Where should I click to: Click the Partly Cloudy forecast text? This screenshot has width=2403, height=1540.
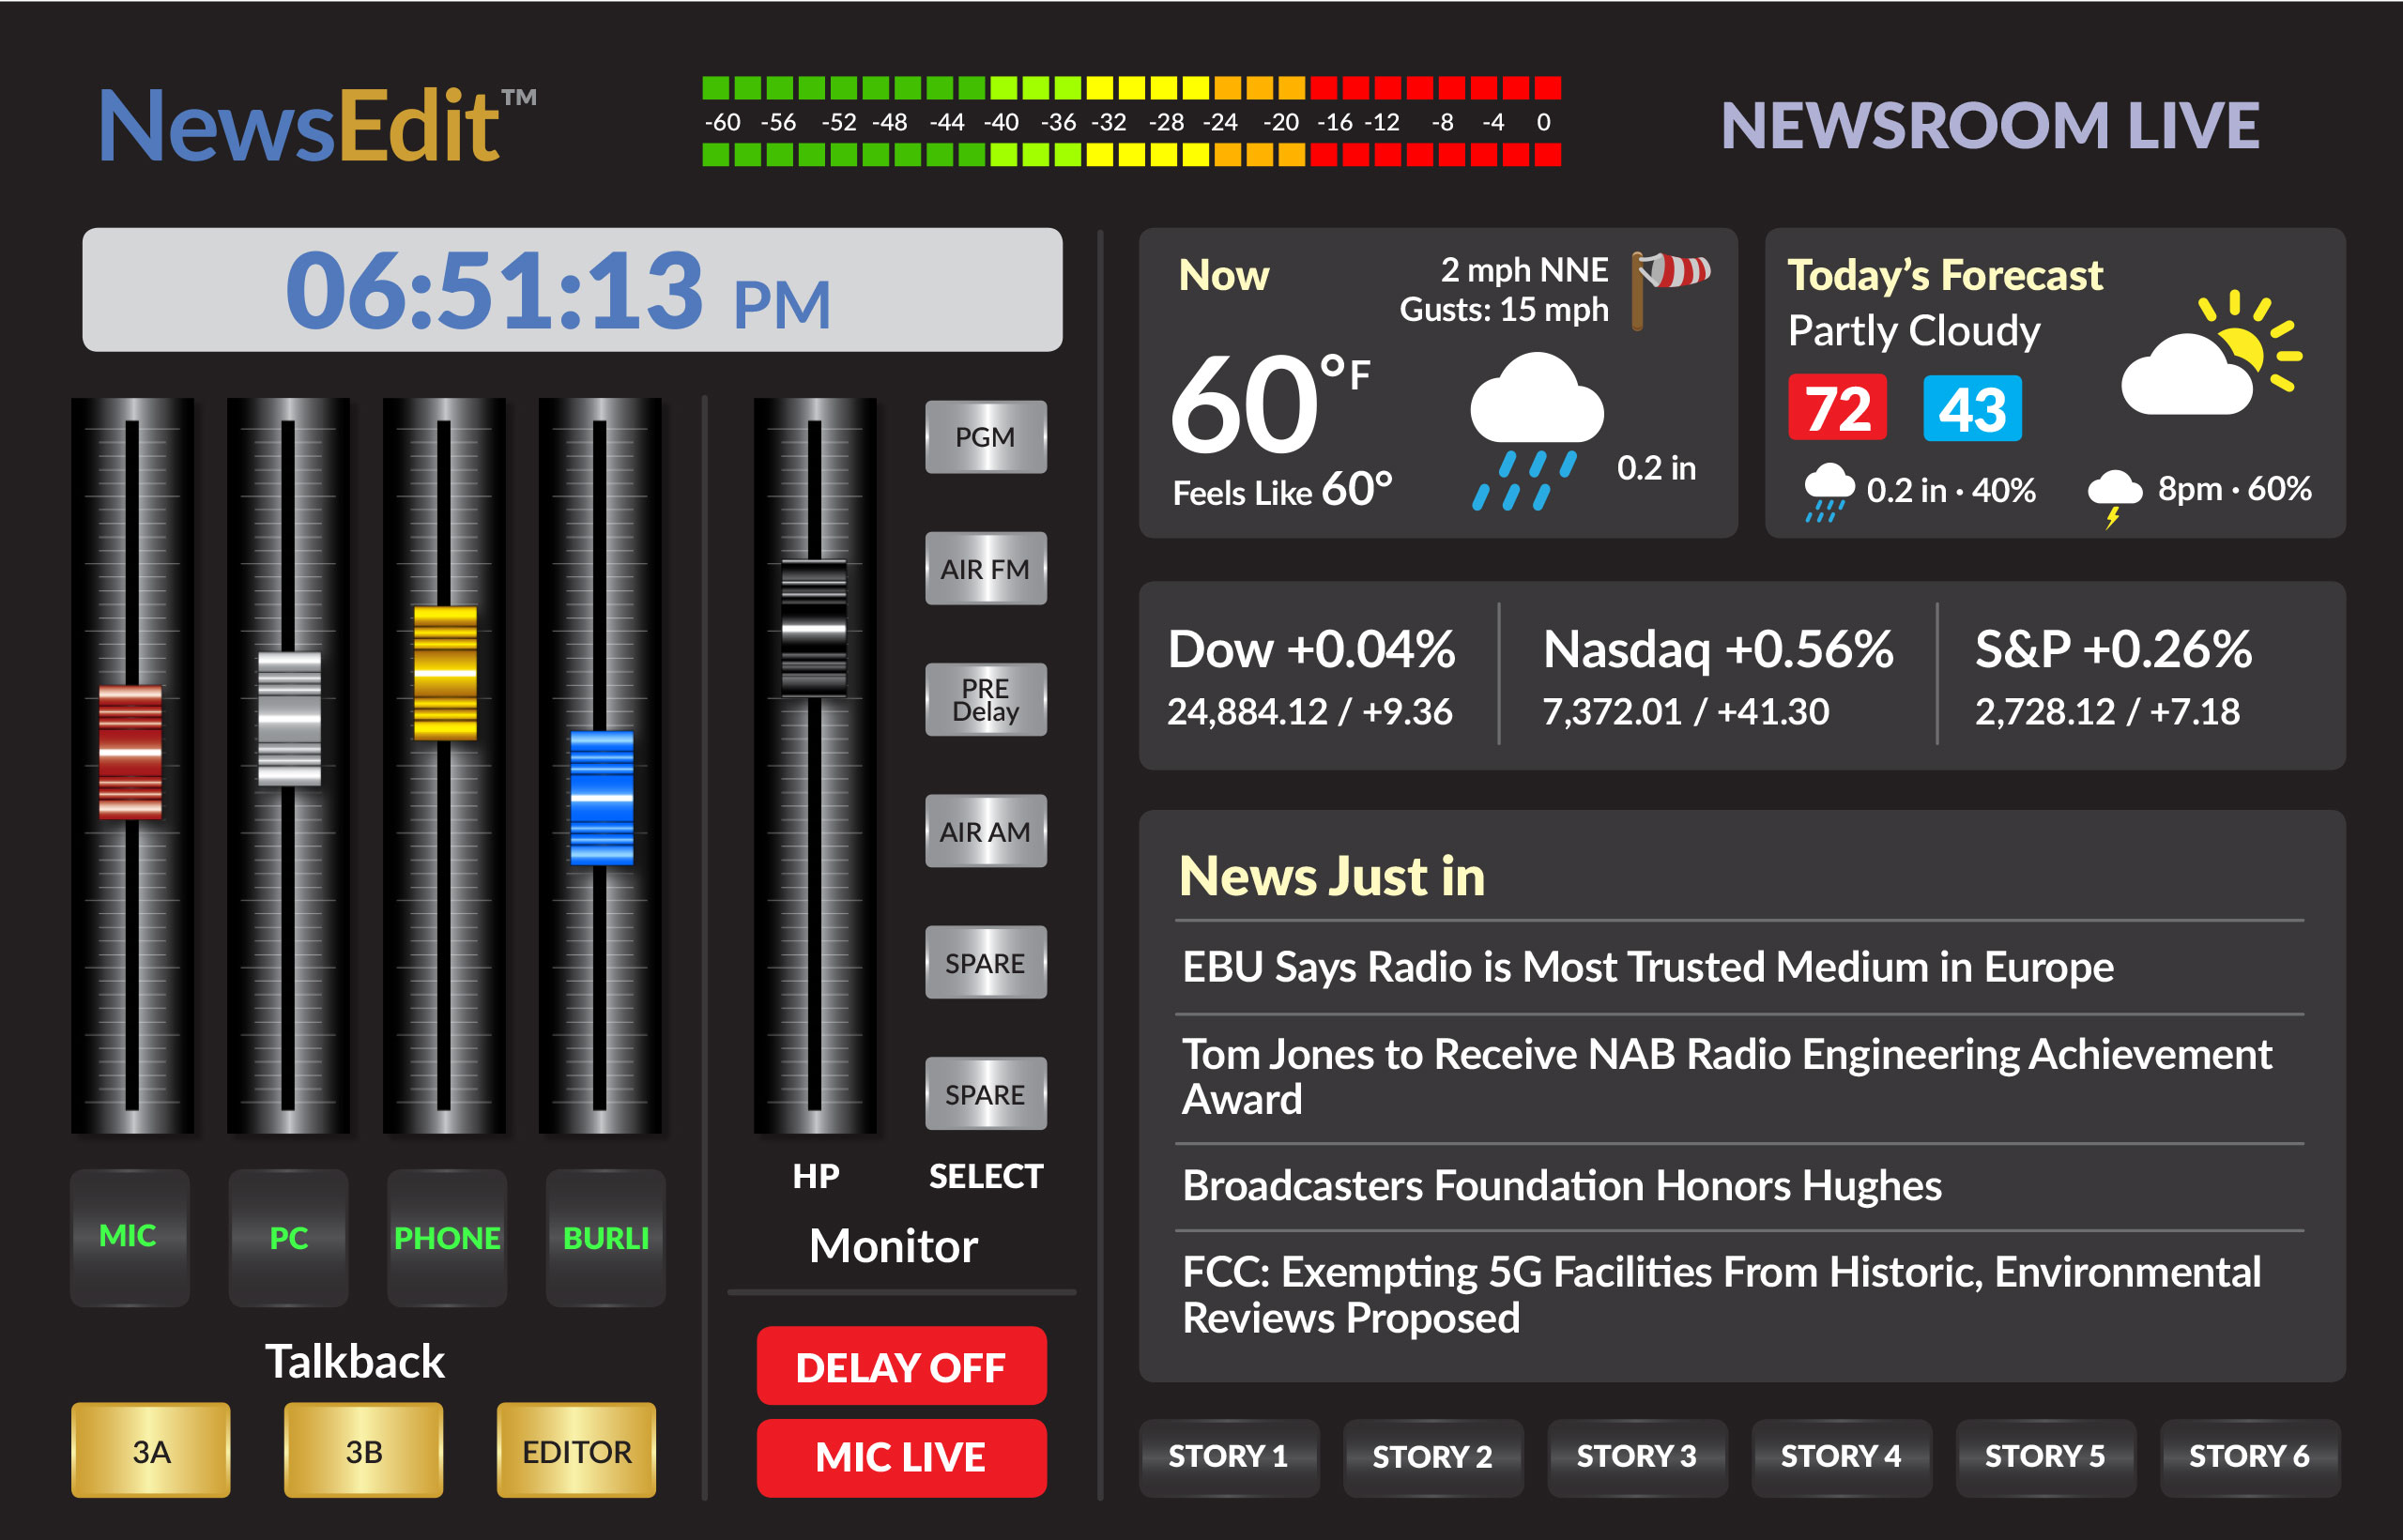1914,332
